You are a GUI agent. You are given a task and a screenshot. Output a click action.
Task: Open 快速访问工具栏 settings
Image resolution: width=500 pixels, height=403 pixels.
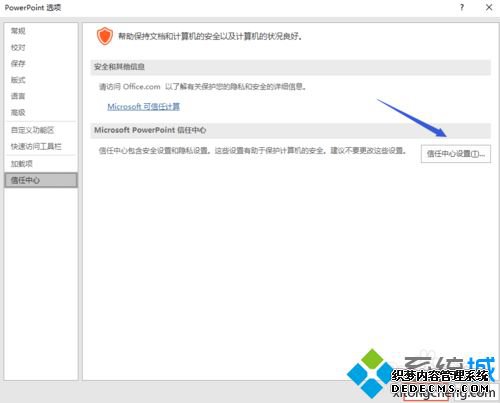[36, 146]
